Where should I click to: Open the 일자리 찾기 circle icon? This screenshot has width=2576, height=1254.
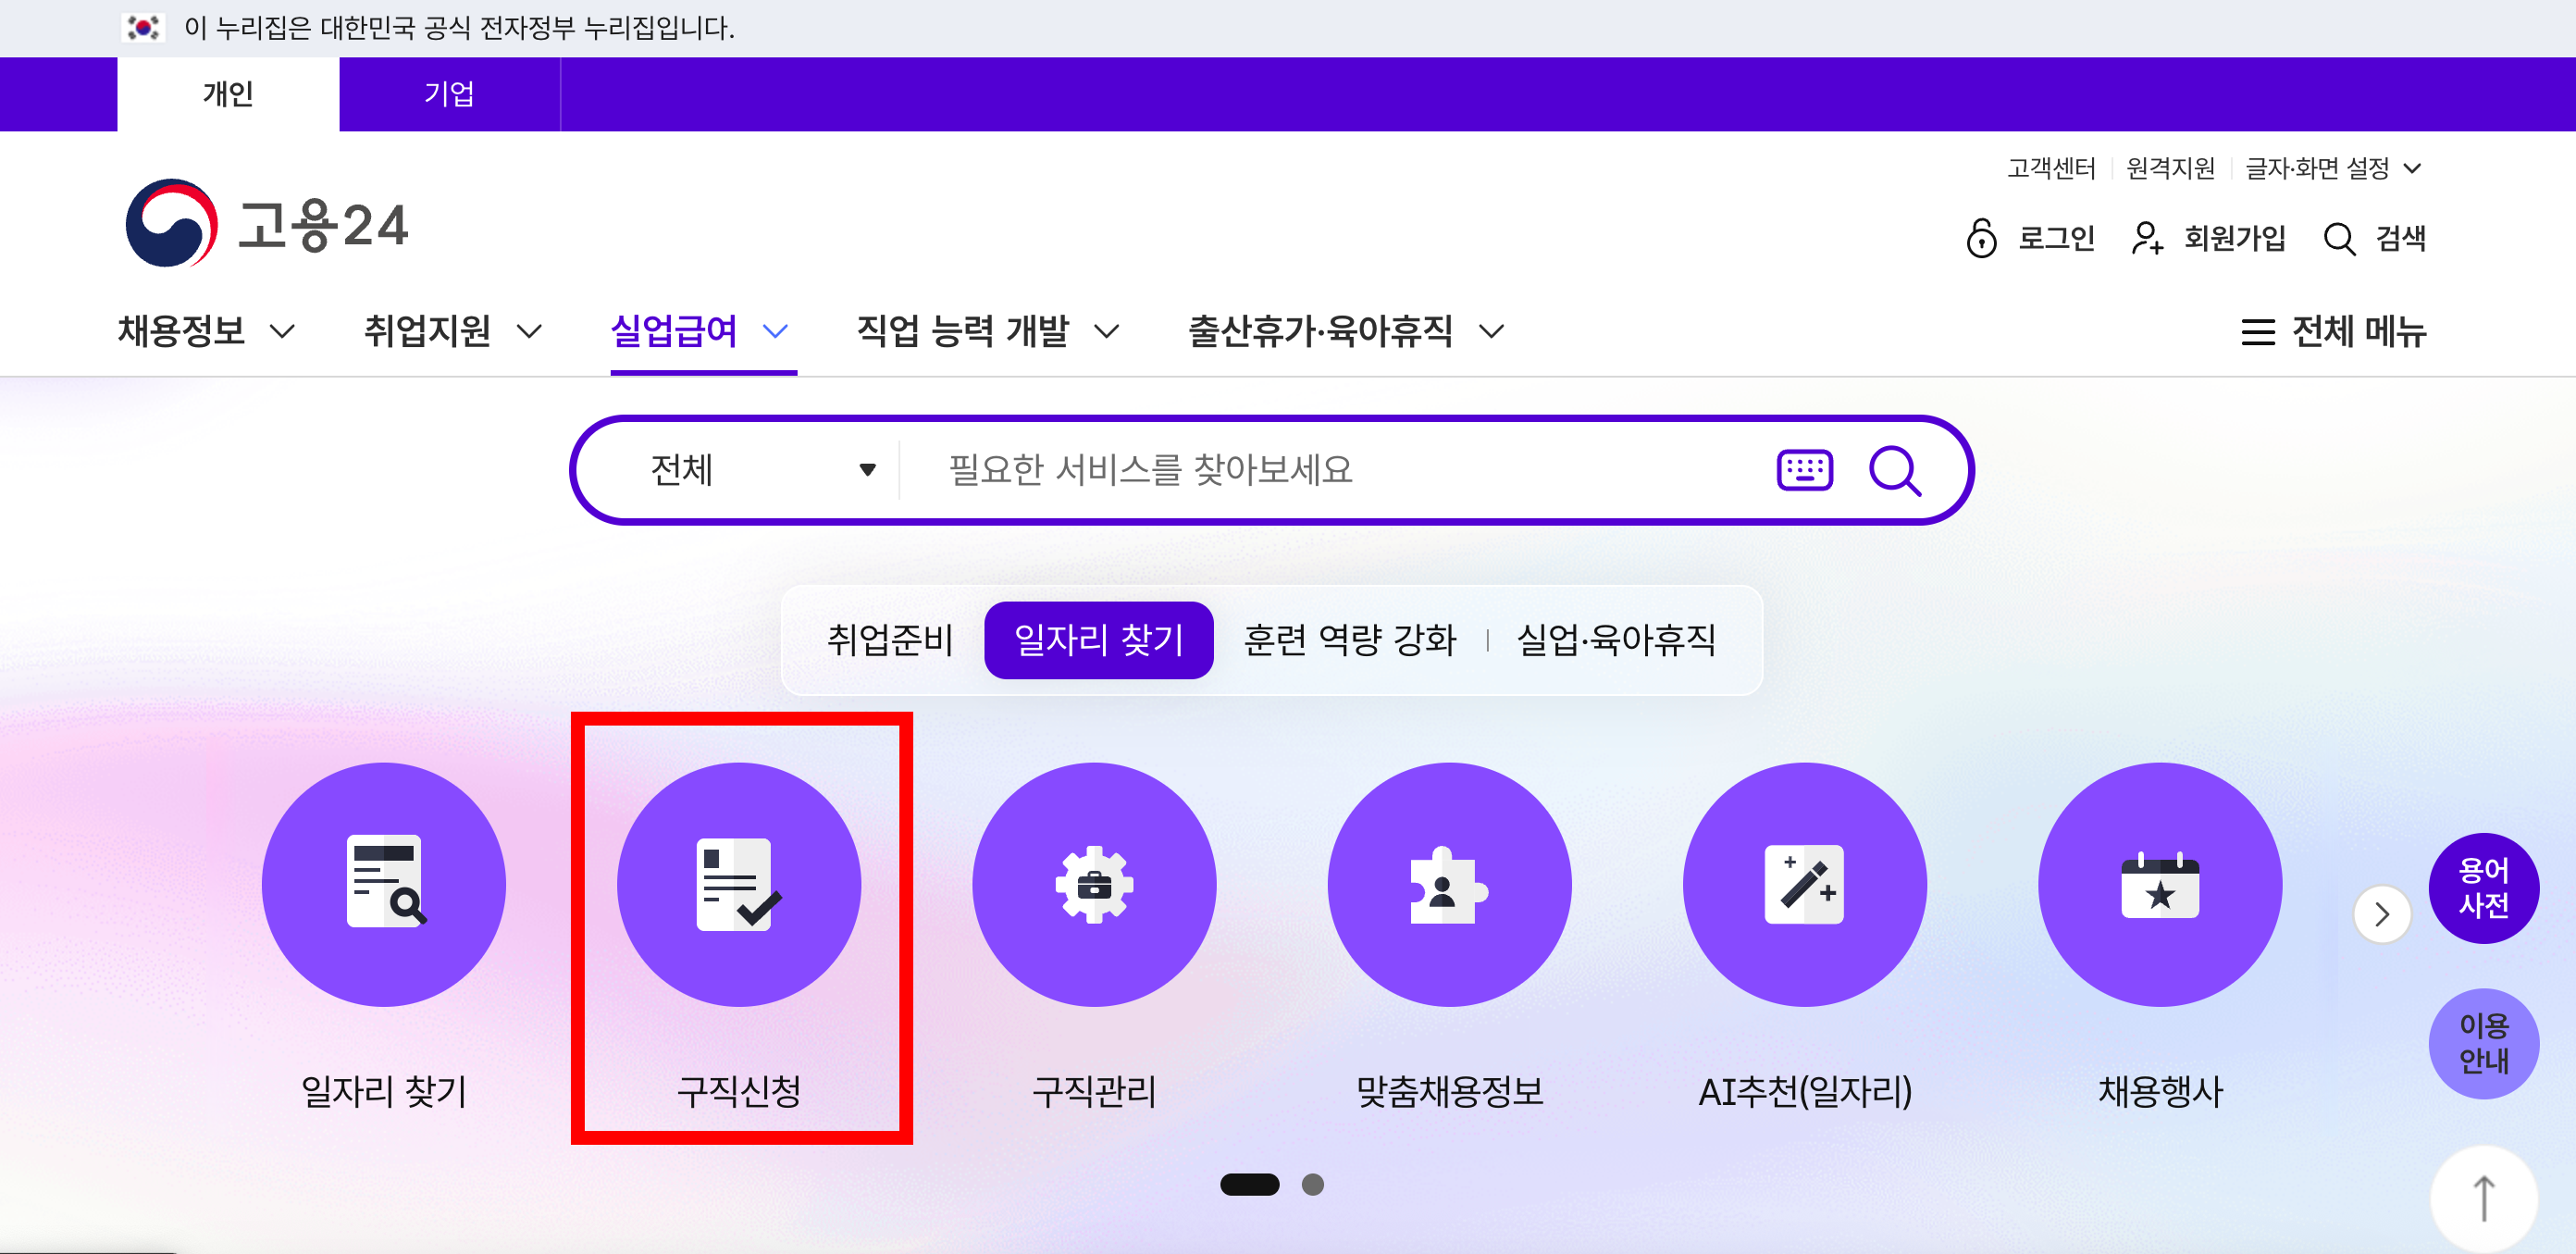pos(384,884)
